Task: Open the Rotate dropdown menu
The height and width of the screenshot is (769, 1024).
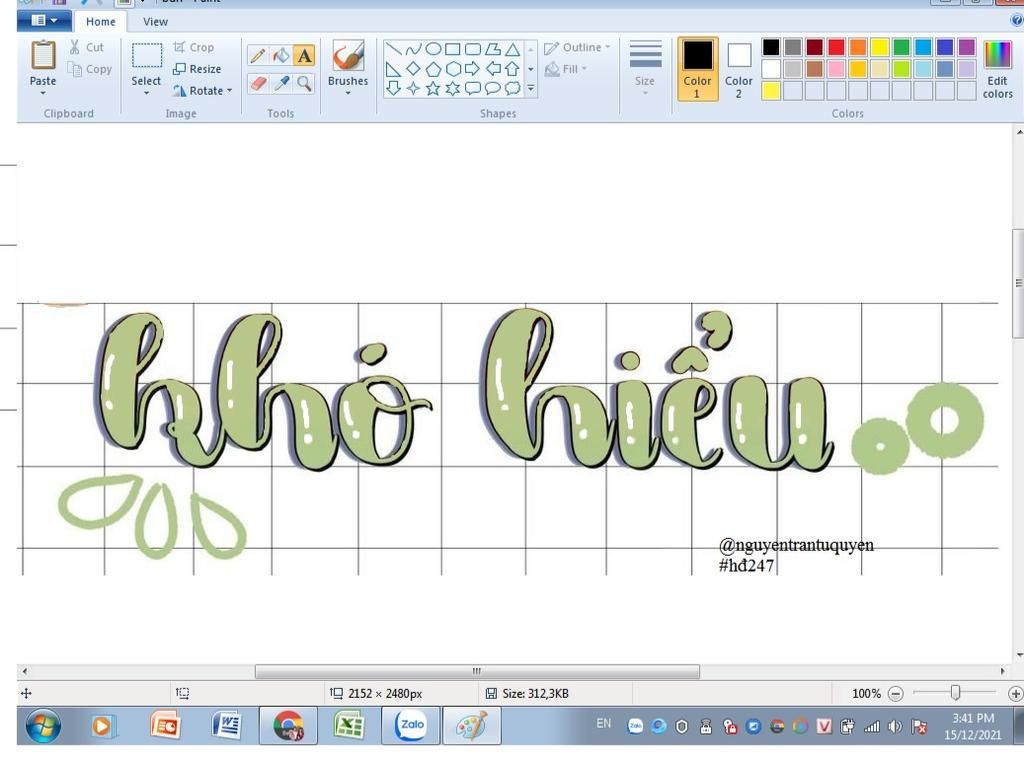Action: (202, 91)
